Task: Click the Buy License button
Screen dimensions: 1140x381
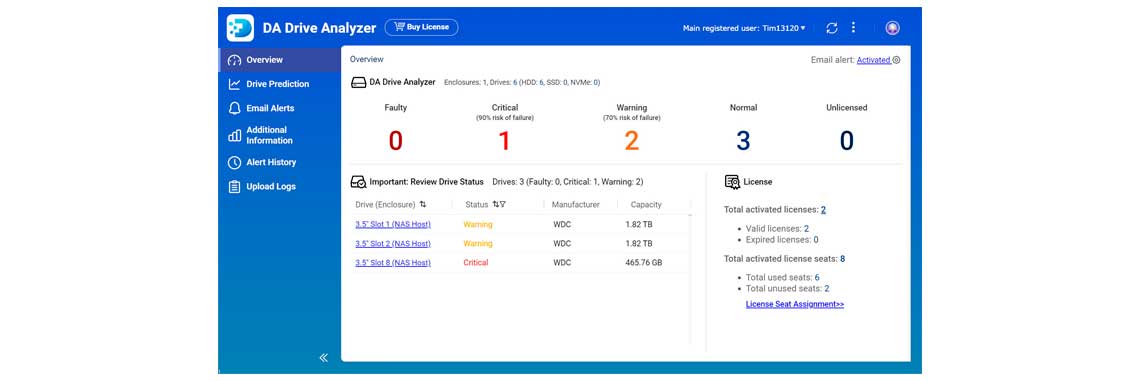Action: (x=422, y=28)
